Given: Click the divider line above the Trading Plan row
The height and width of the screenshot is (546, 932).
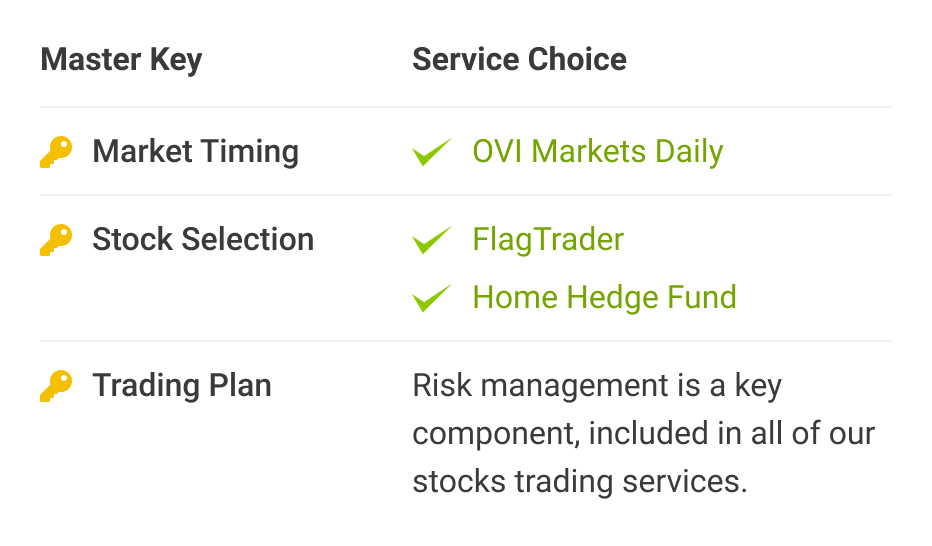Looking at the screenshot, I should (466, 341).
